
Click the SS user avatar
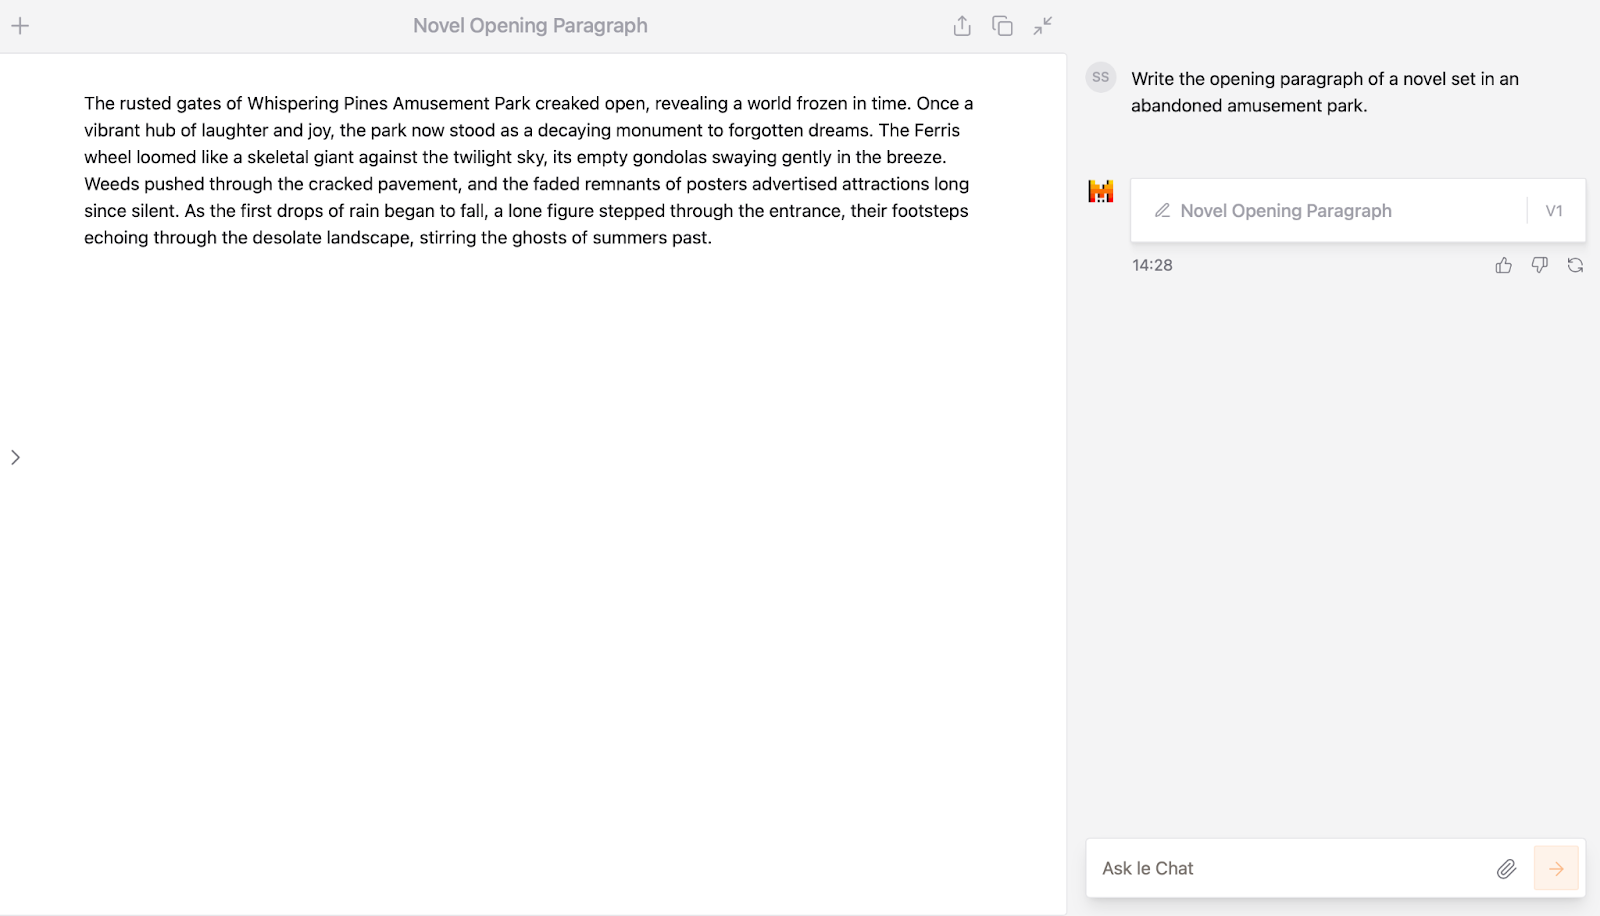pos(1101,77)
